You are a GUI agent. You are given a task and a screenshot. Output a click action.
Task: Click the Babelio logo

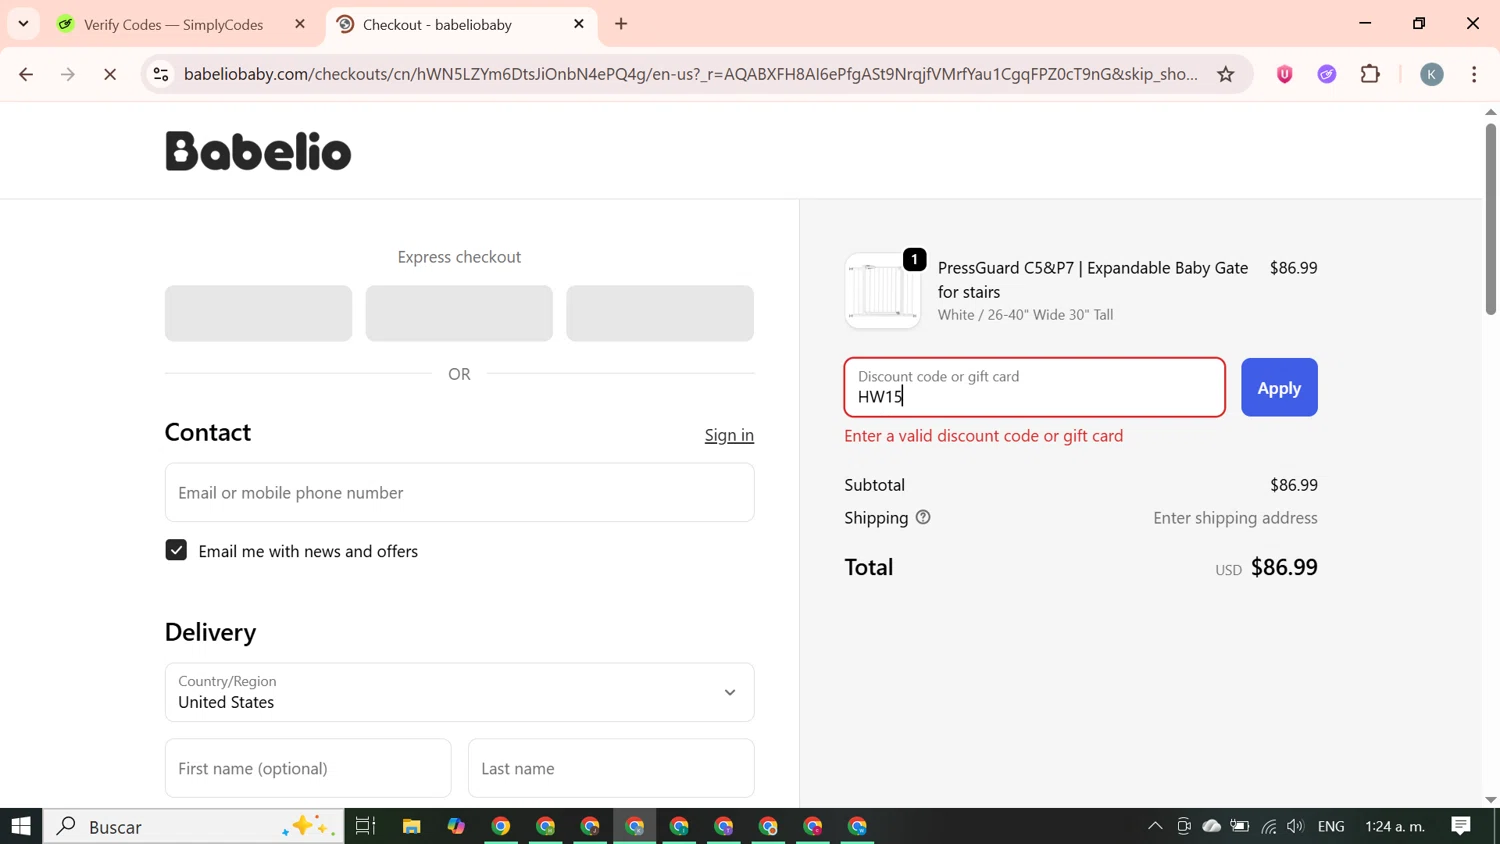point(258,151)
